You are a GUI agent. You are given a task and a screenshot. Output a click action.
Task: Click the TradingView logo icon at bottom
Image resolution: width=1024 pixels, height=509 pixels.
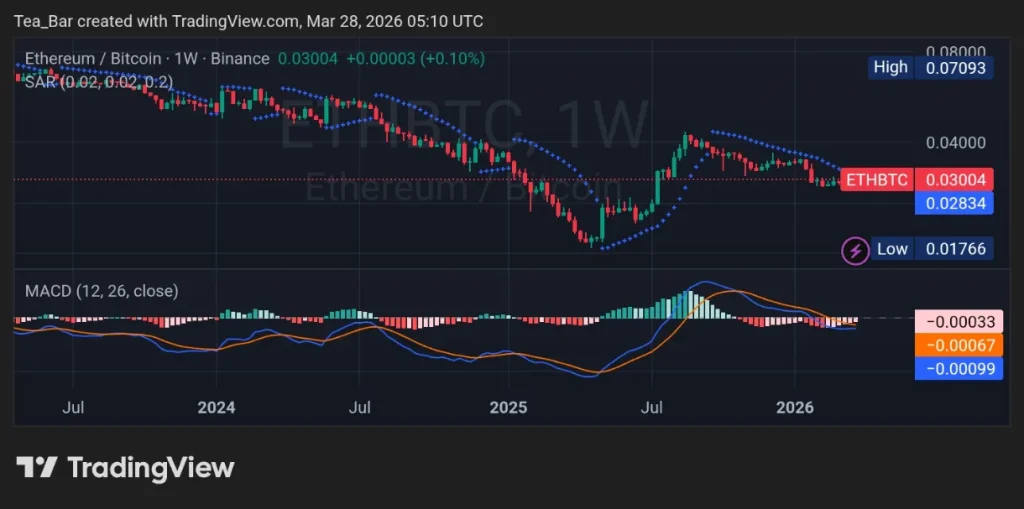tap(36, 467)
